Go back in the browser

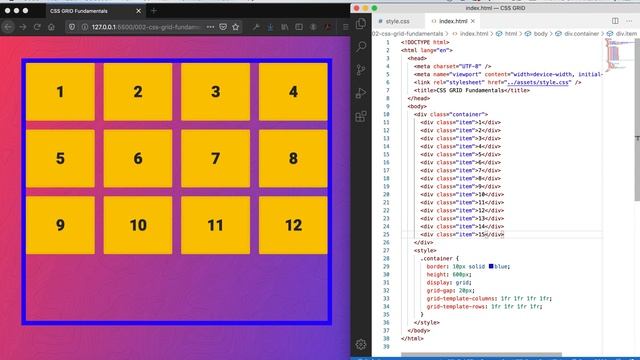pyautogui.click(x=8, y=27)
